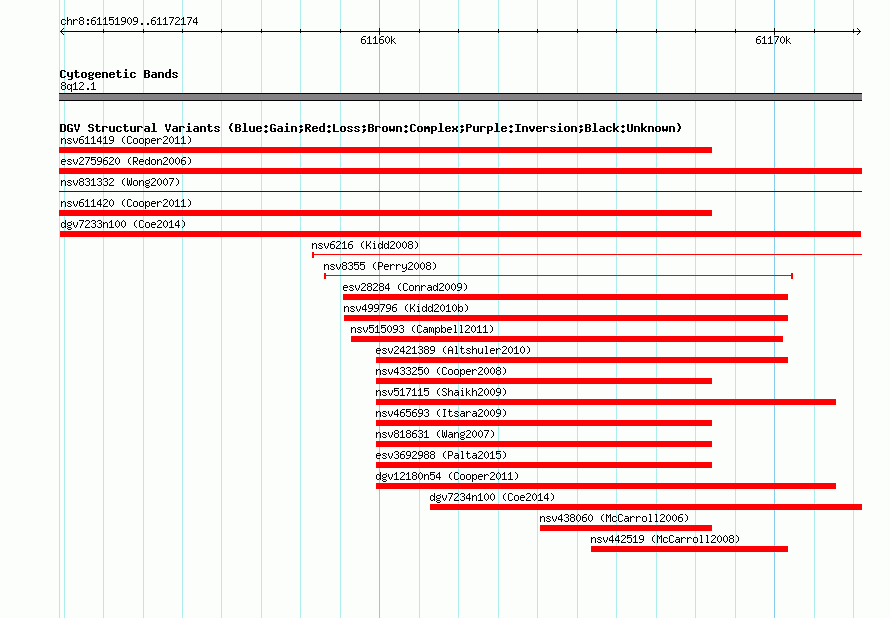
Task: Open nsv465693 (Itsara2009) label
Action: click(441, 413)
